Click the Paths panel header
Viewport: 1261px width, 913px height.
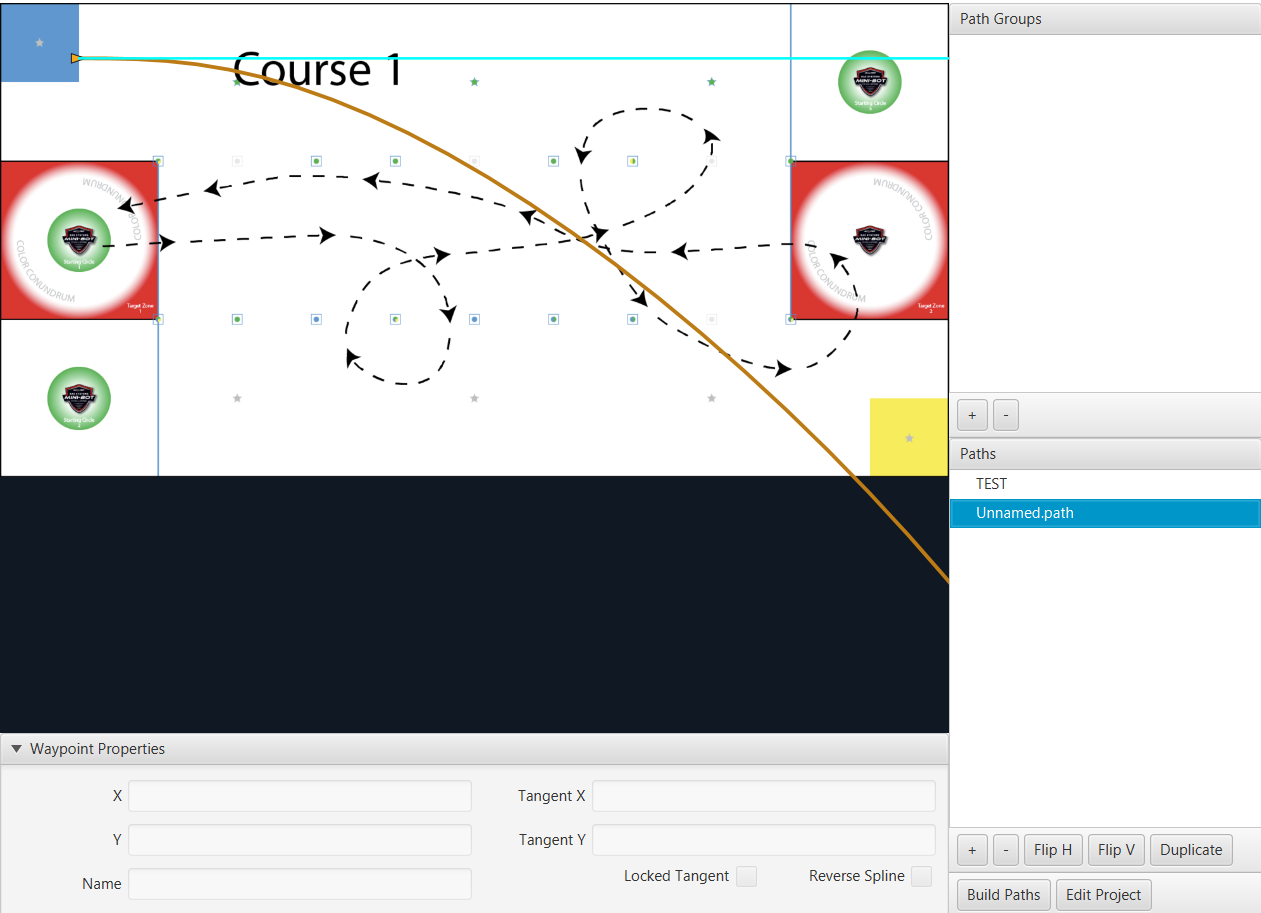click(1105, 454)
